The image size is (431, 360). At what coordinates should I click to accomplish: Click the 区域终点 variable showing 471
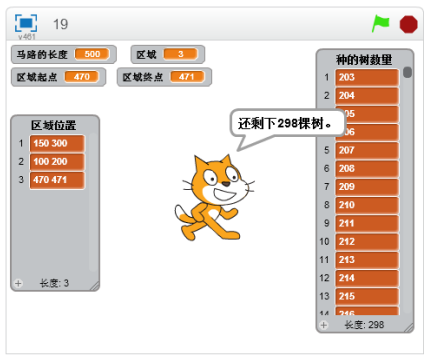coord(164,77)
